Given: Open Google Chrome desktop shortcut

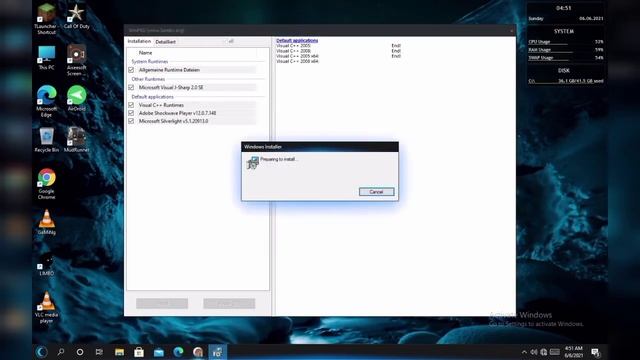Looking at the screenshot, I should pyautogui.click(x=46, y=184).
